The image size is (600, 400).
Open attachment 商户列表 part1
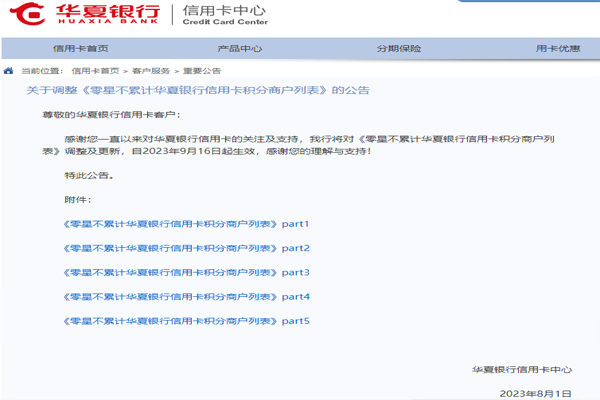[186, 224]
